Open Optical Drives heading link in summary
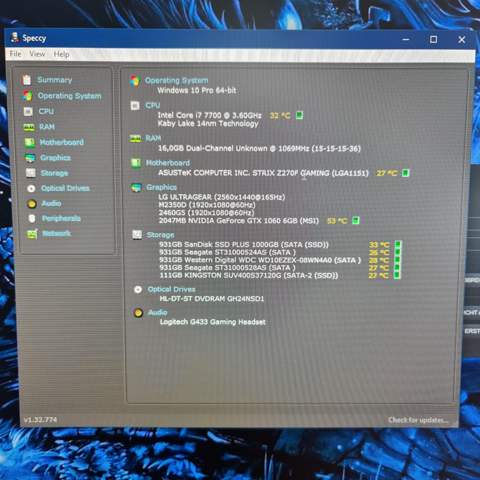The image size is (480, 480). click(x=172, y=289)
